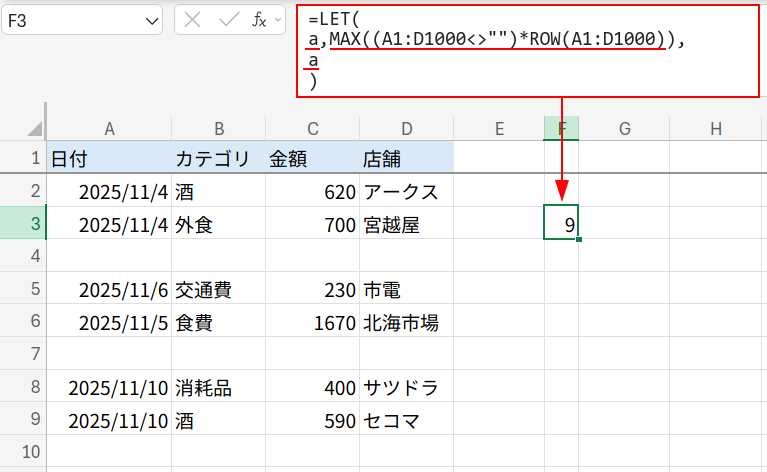The height and width of the screenshot is (472, 767).
Task: Click cell サツドラ
Action: pyautogui.click(x=406, y=386)
